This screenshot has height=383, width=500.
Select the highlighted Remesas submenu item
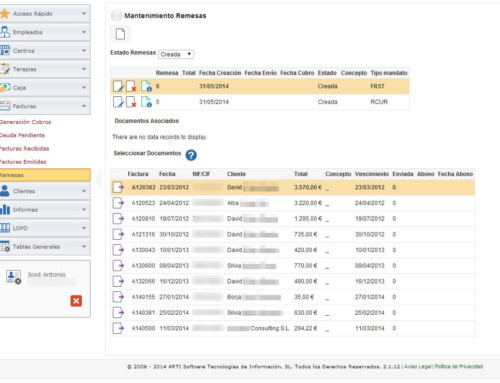point(45,175)
